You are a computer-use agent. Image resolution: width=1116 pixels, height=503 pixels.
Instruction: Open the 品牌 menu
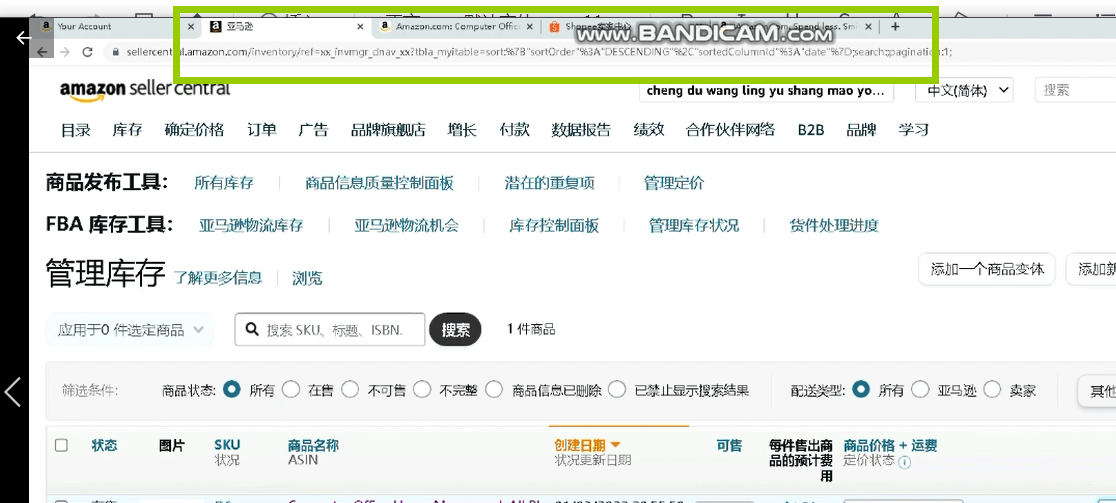(861, 129)
